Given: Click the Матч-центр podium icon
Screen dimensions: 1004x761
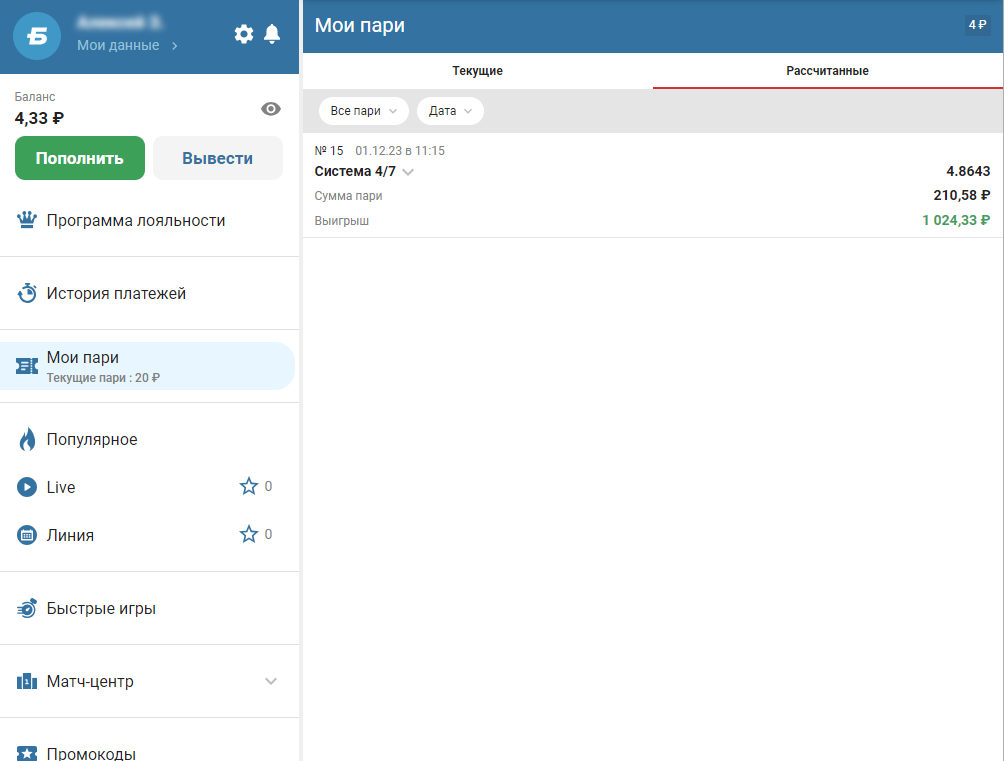Looking at the screenshot, I should pyautogui.click(x=27, y=681).
